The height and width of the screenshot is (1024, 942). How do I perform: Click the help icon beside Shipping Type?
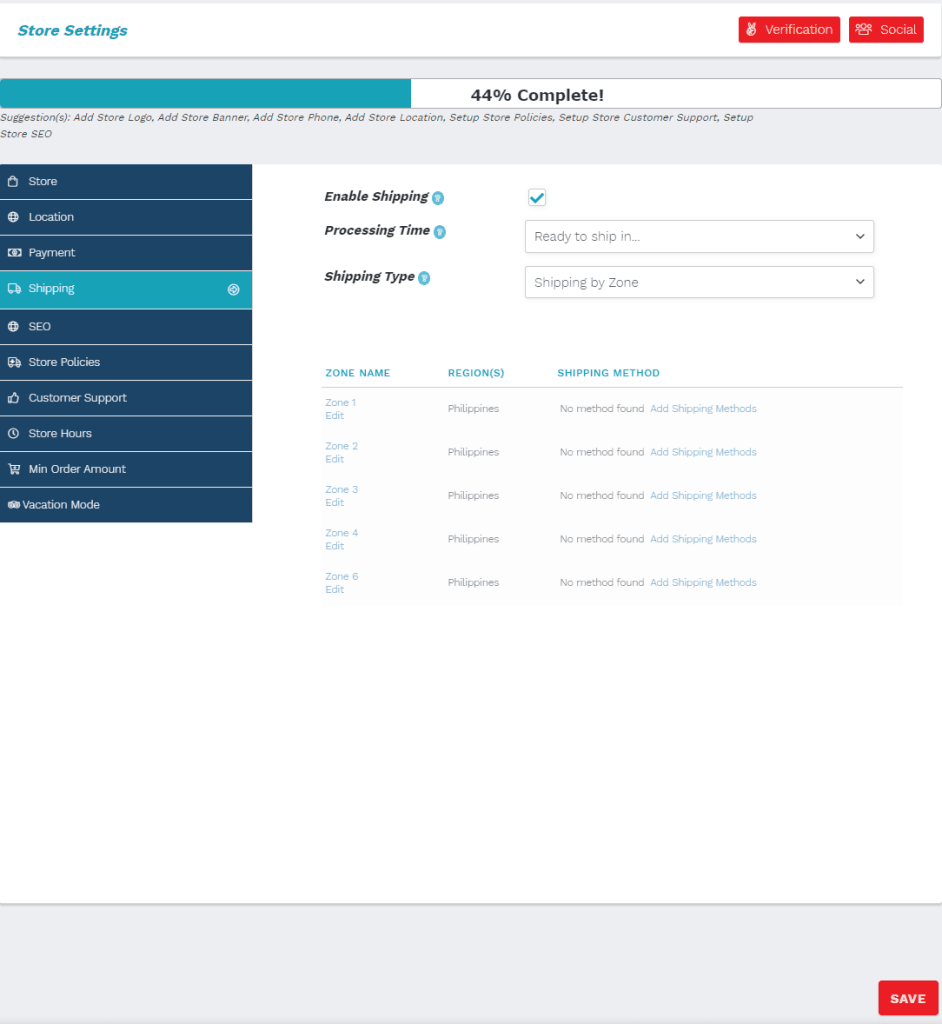424,278
